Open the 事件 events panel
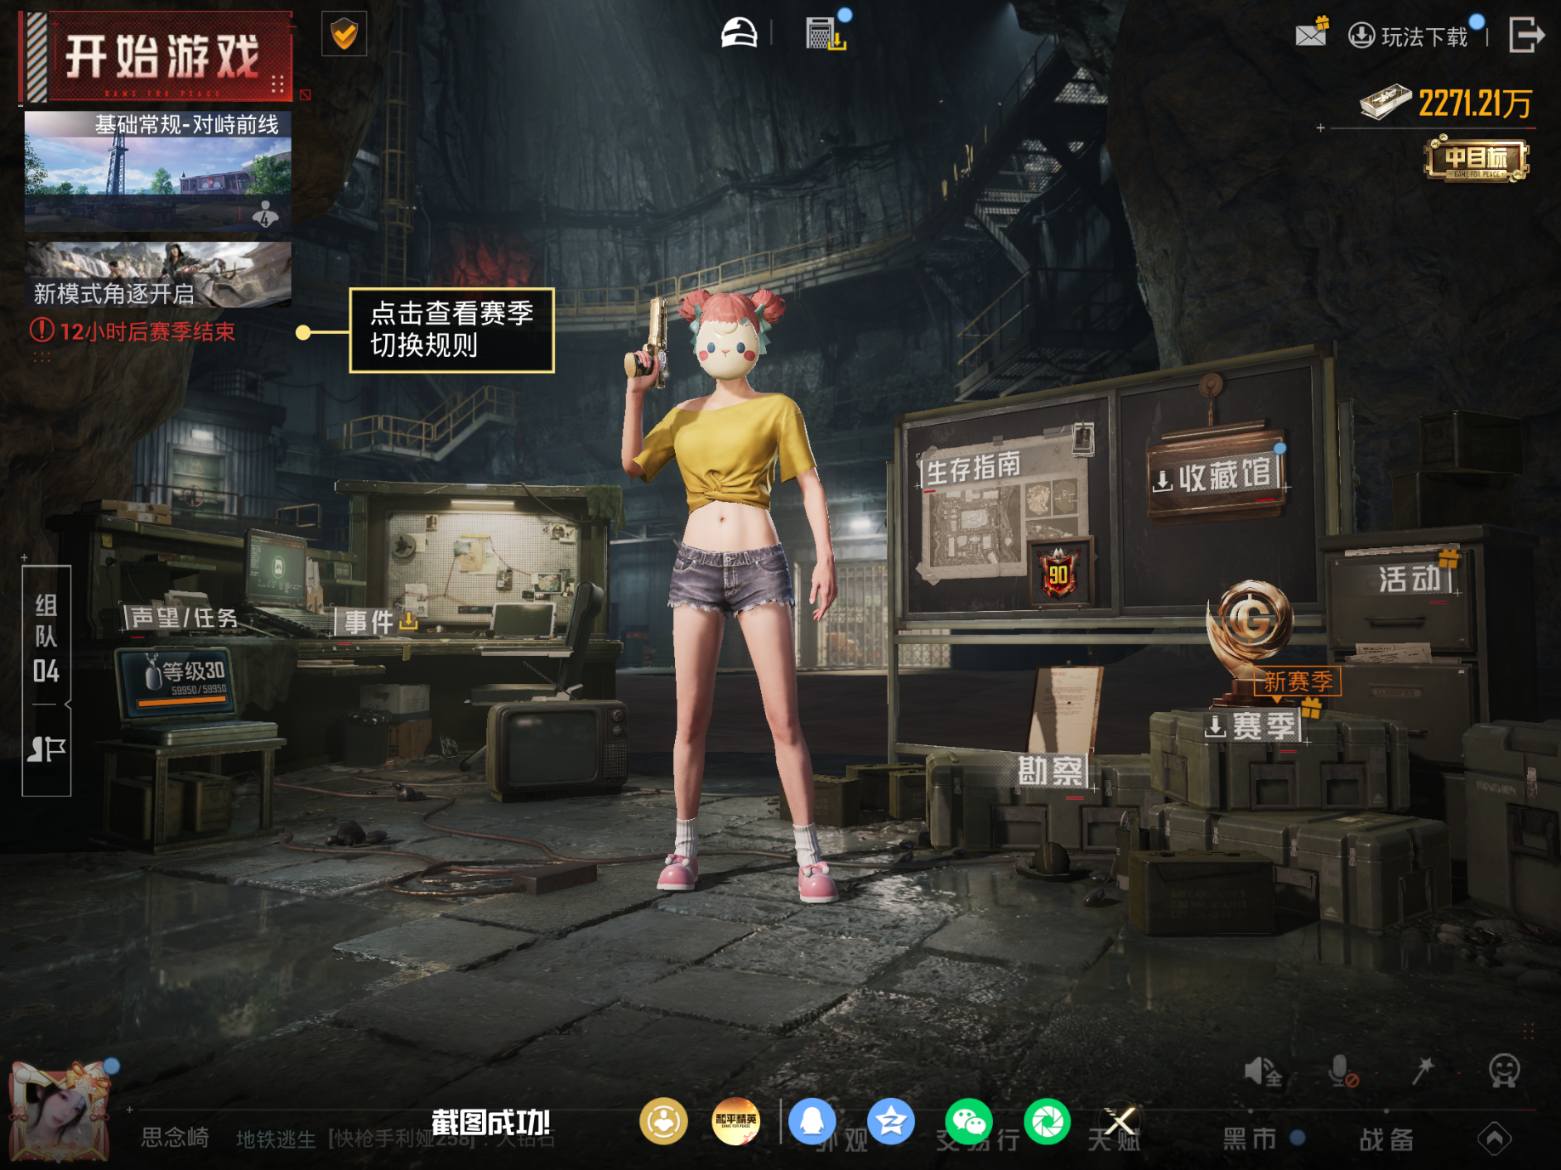Viewport: 1561px width, 1170px height. [x=377, y=621]
